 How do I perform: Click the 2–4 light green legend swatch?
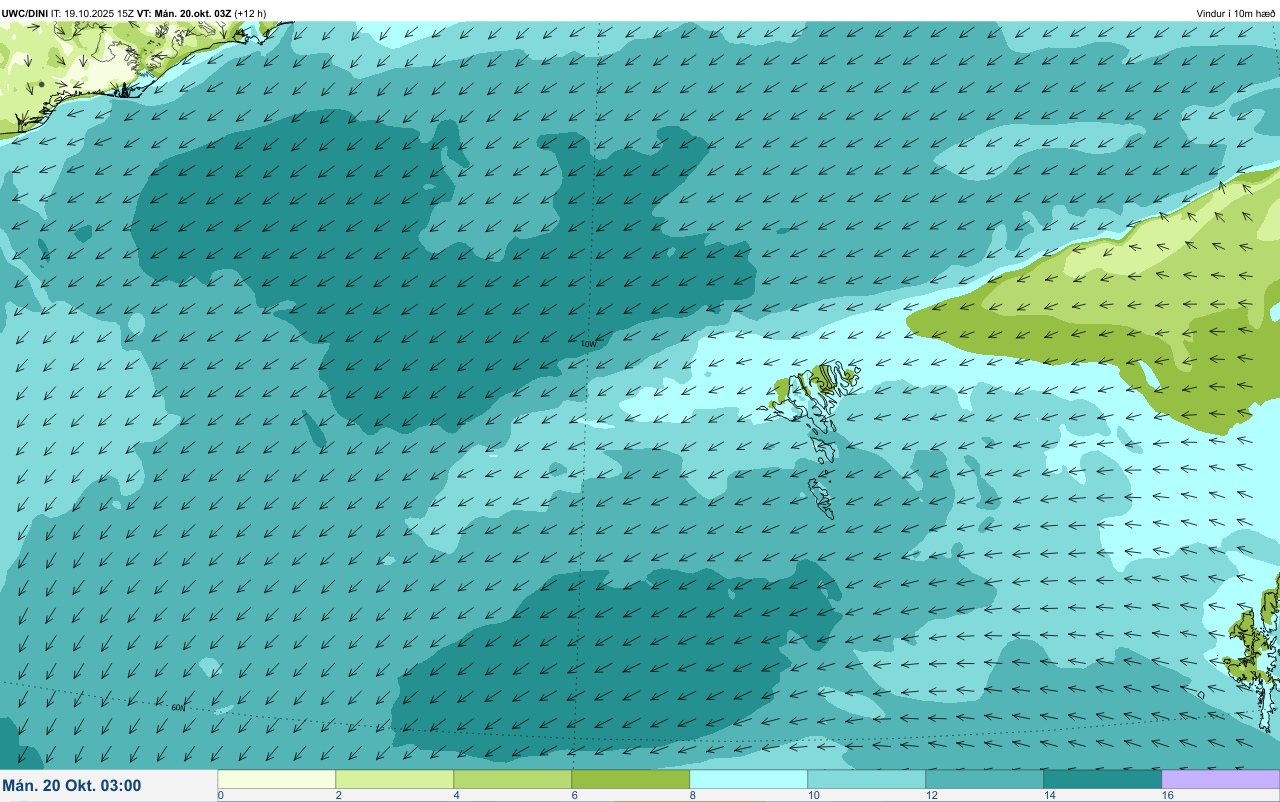pyautogui.click(x=395, y=779)
